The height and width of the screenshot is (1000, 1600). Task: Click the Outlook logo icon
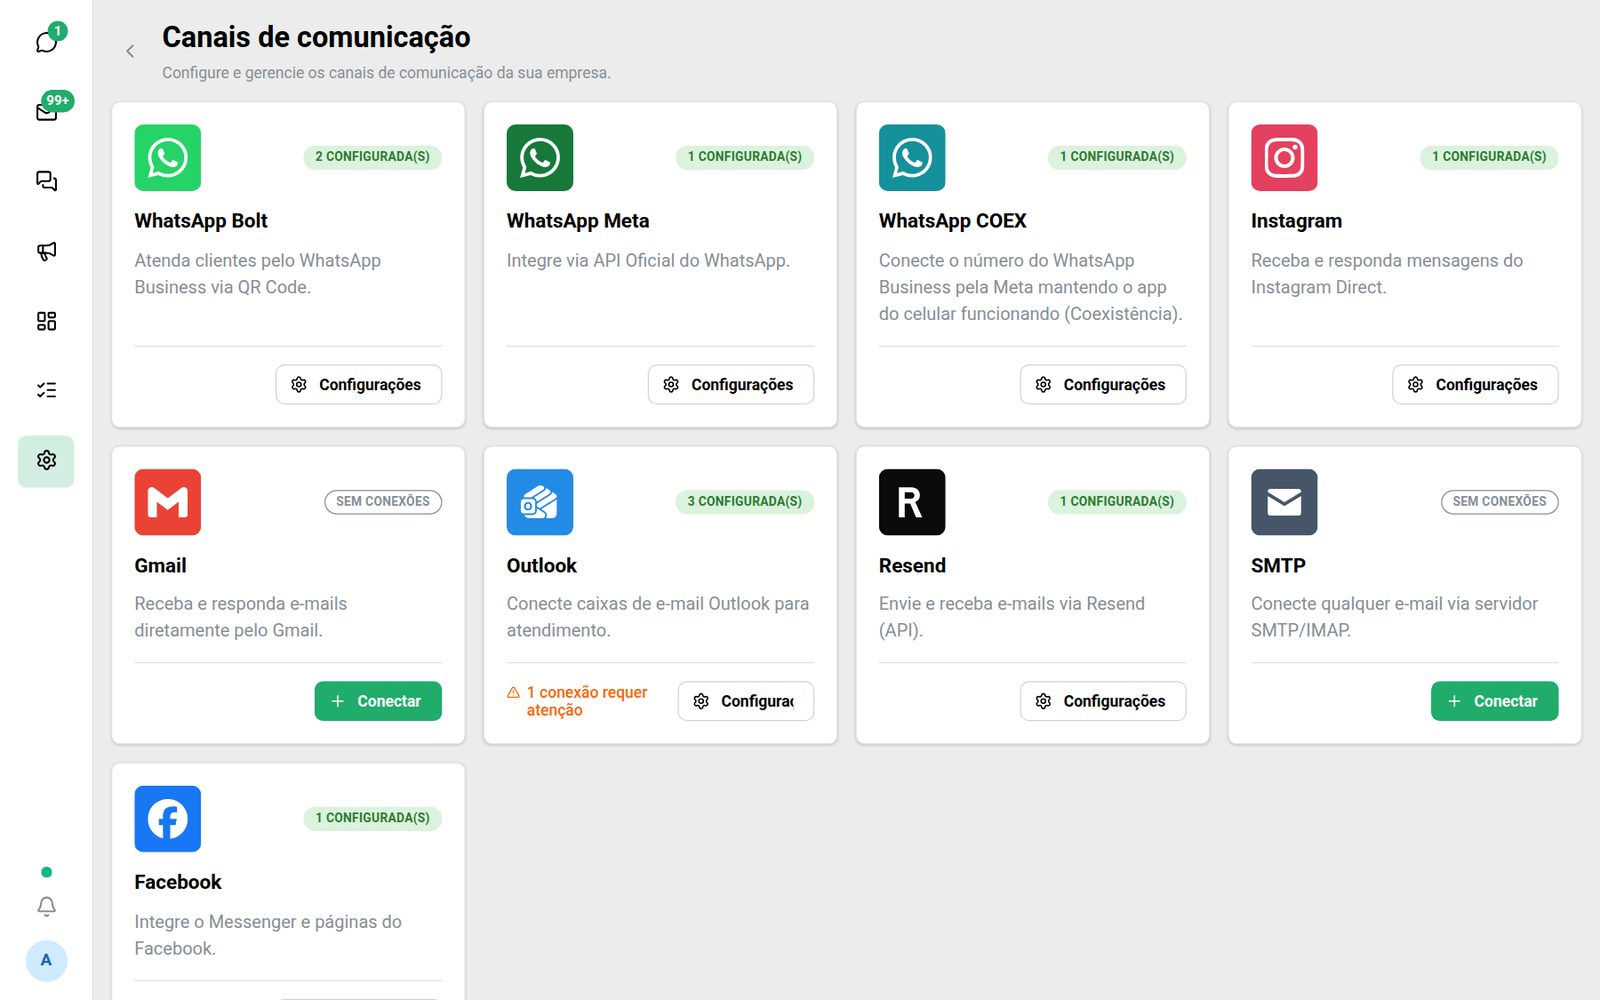tap(540, 502)
